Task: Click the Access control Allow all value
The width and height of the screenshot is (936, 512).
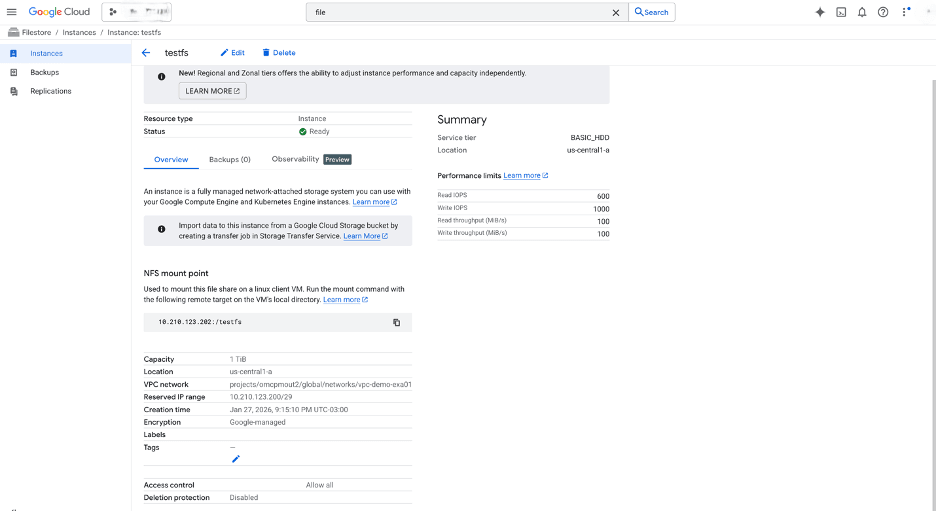Action: tap(319, 485)
